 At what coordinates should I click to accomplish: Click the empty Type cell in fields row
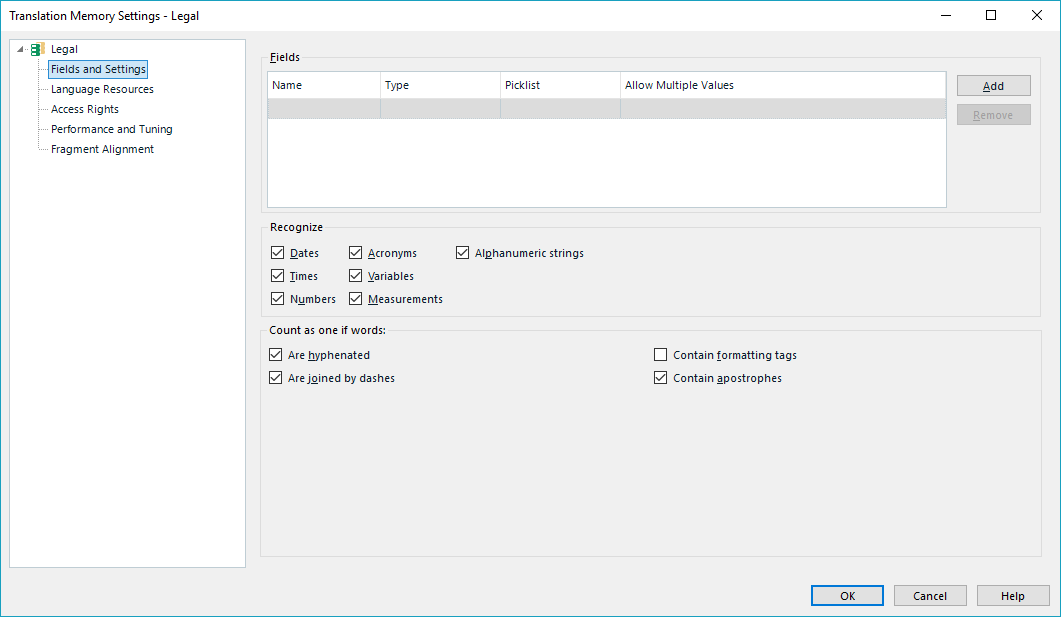441,108
